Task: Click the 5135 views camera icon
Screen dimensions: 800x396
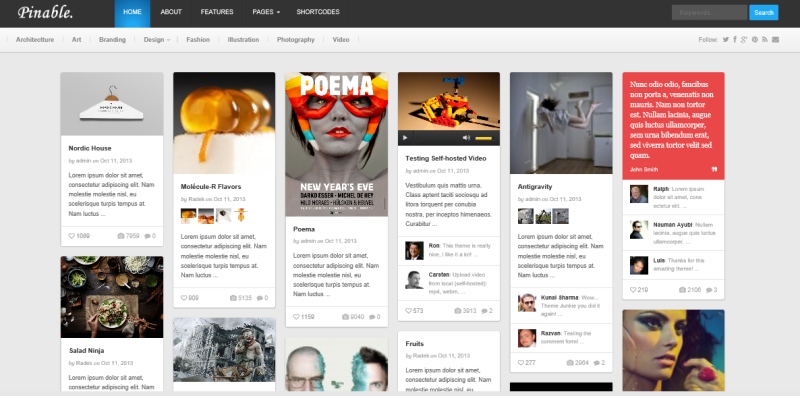Action: 233,298
